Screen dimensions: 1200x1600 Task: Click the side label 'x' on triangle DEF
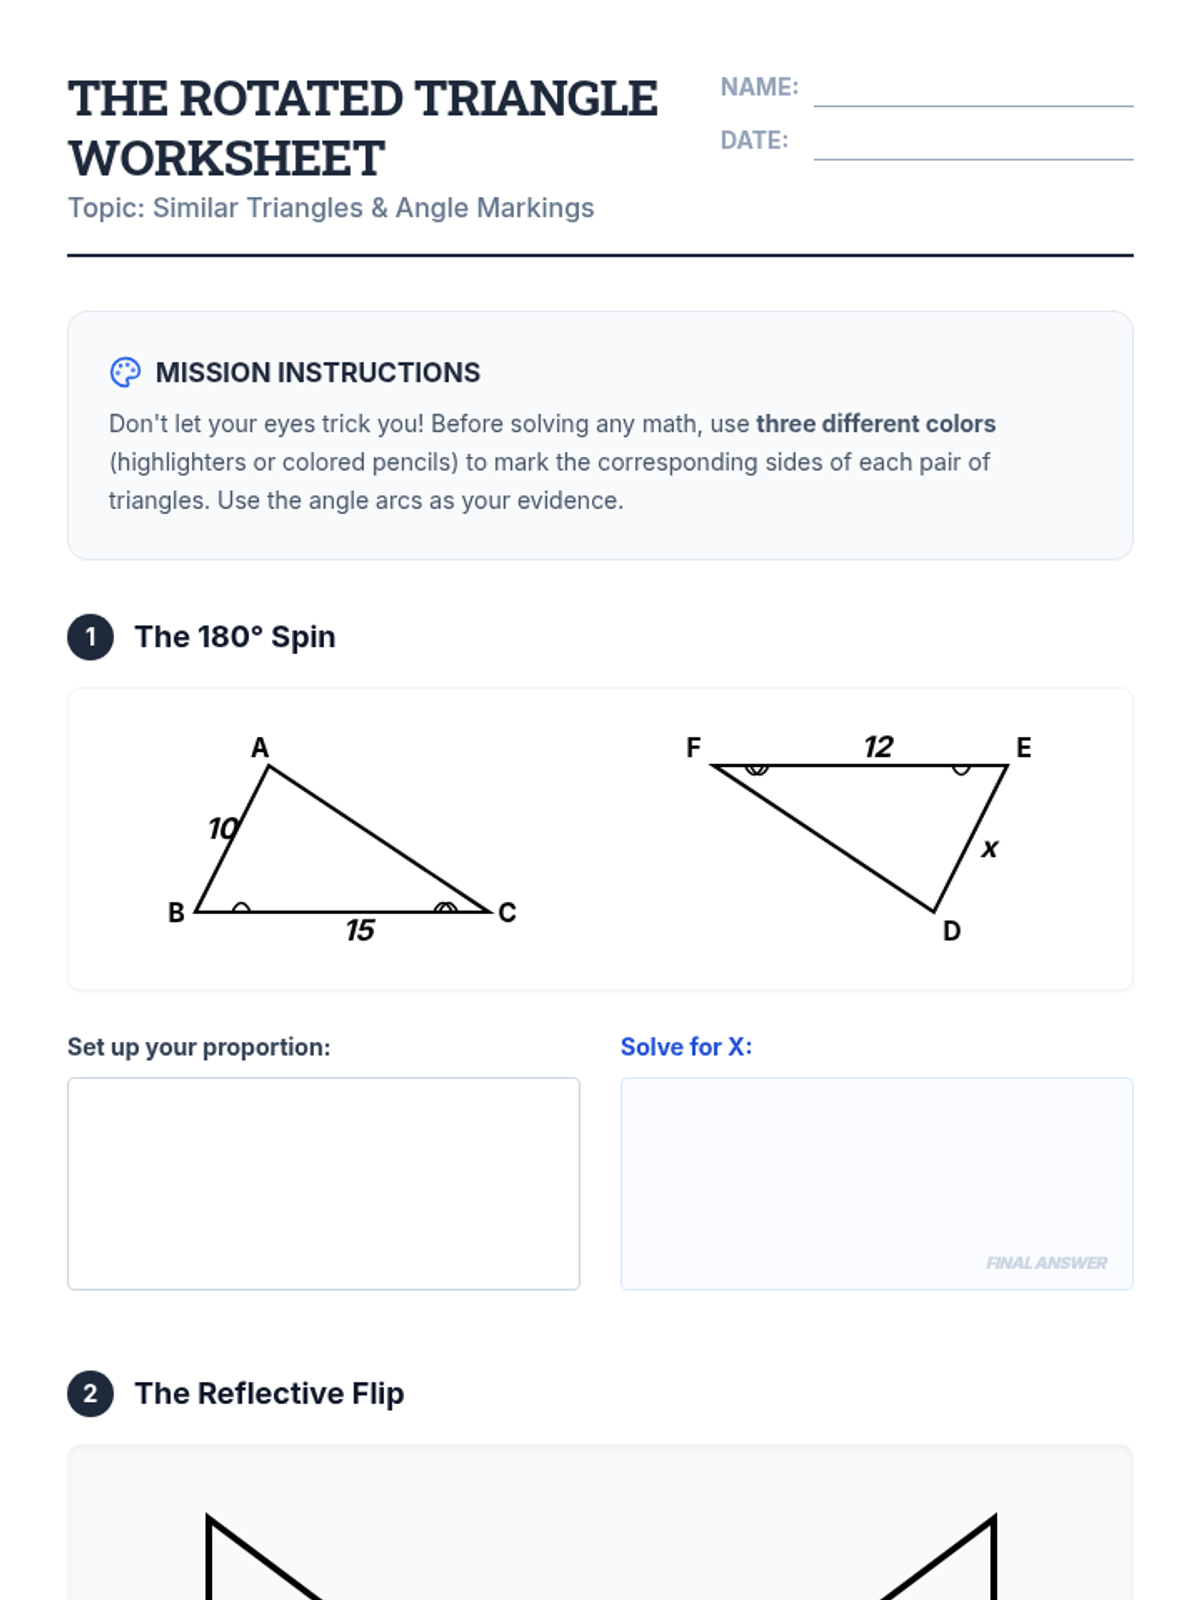tap(989, 849)
